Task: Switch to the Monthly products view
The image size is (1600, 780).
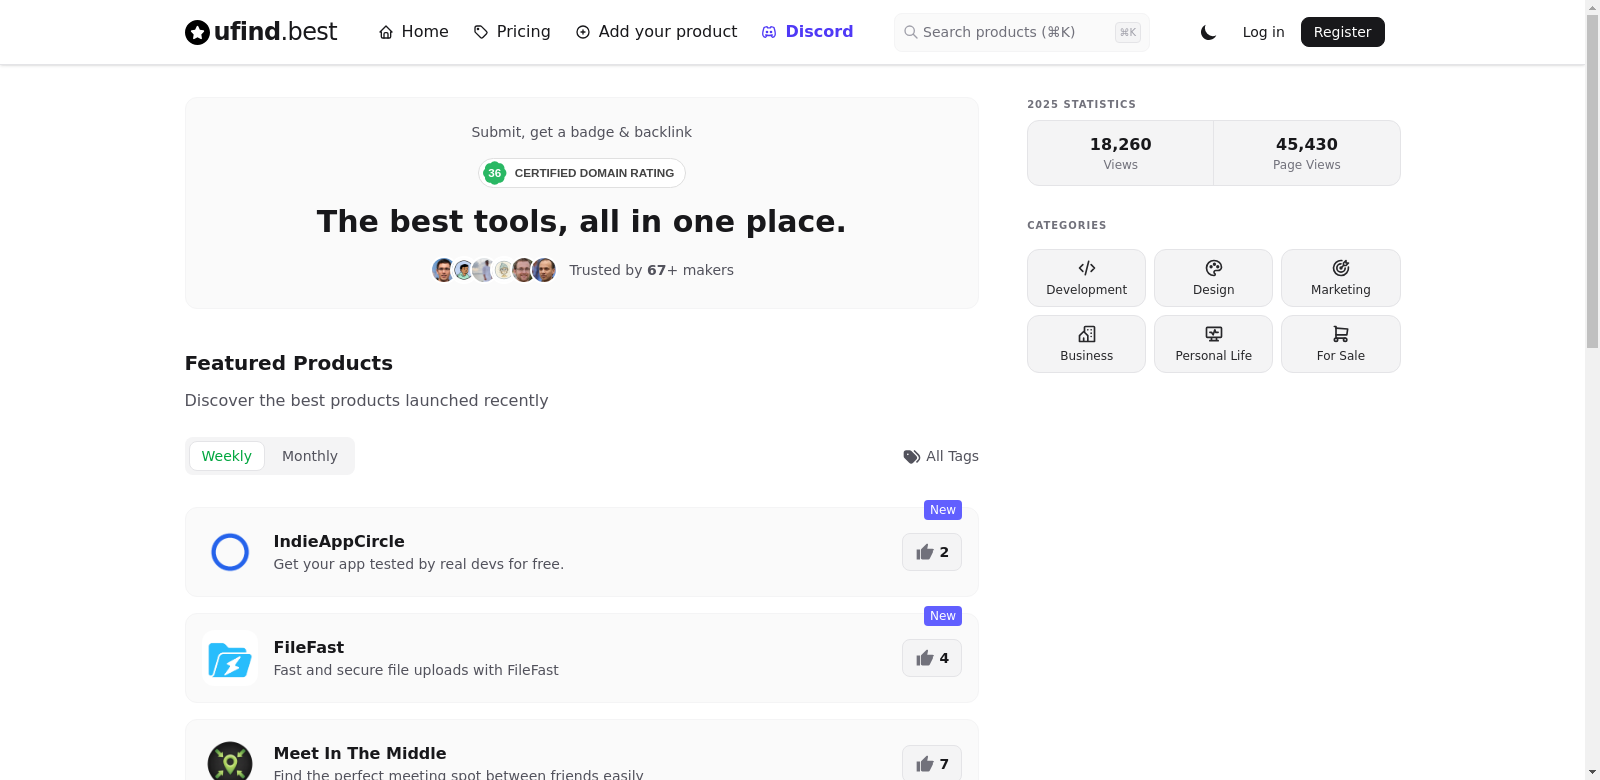Action: point(310,456)
